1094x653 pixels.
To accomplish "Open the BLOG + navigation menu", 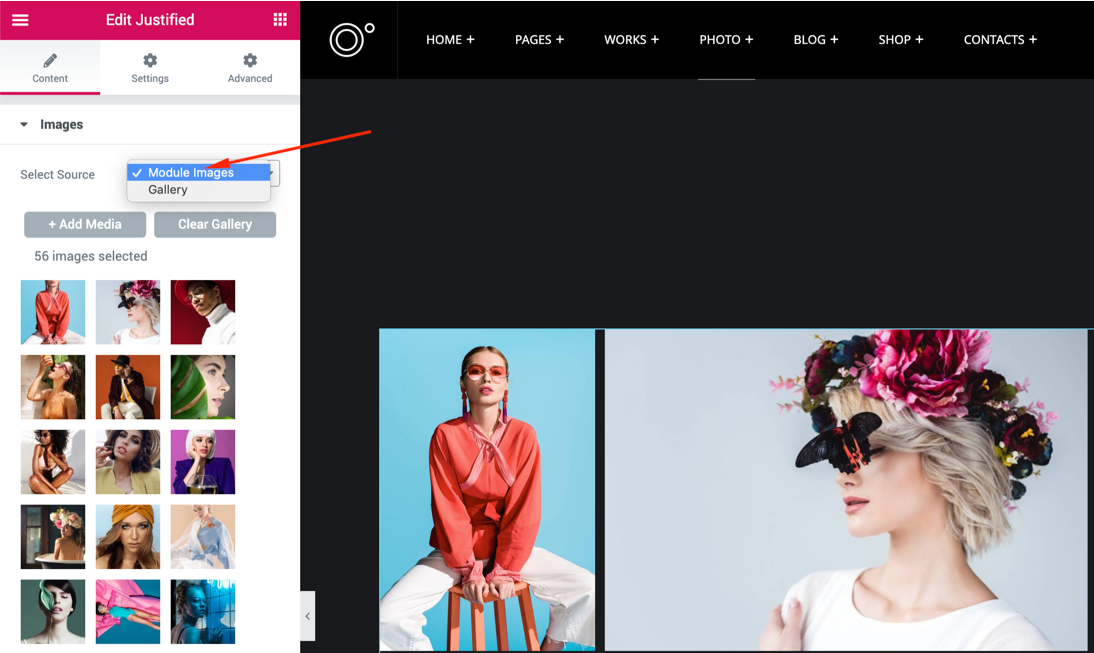I will coord(816,40).
